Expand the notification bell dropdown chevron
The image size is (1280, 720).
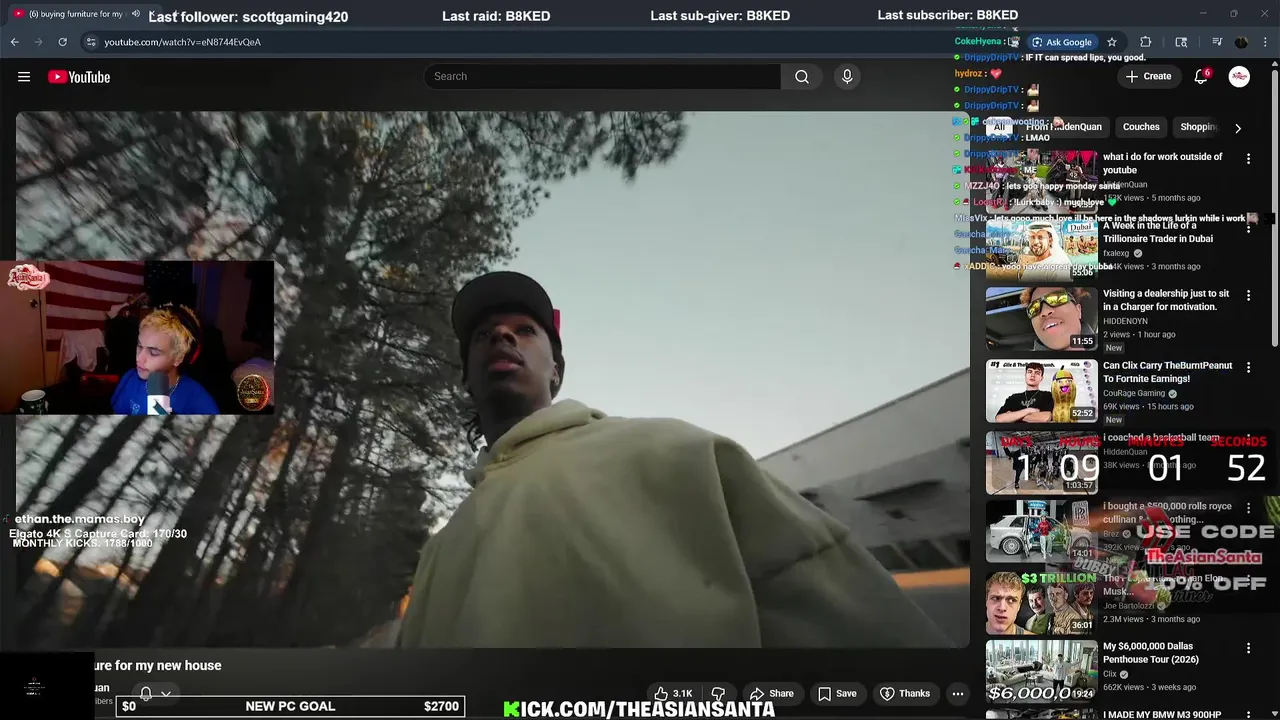click(166, 693)
